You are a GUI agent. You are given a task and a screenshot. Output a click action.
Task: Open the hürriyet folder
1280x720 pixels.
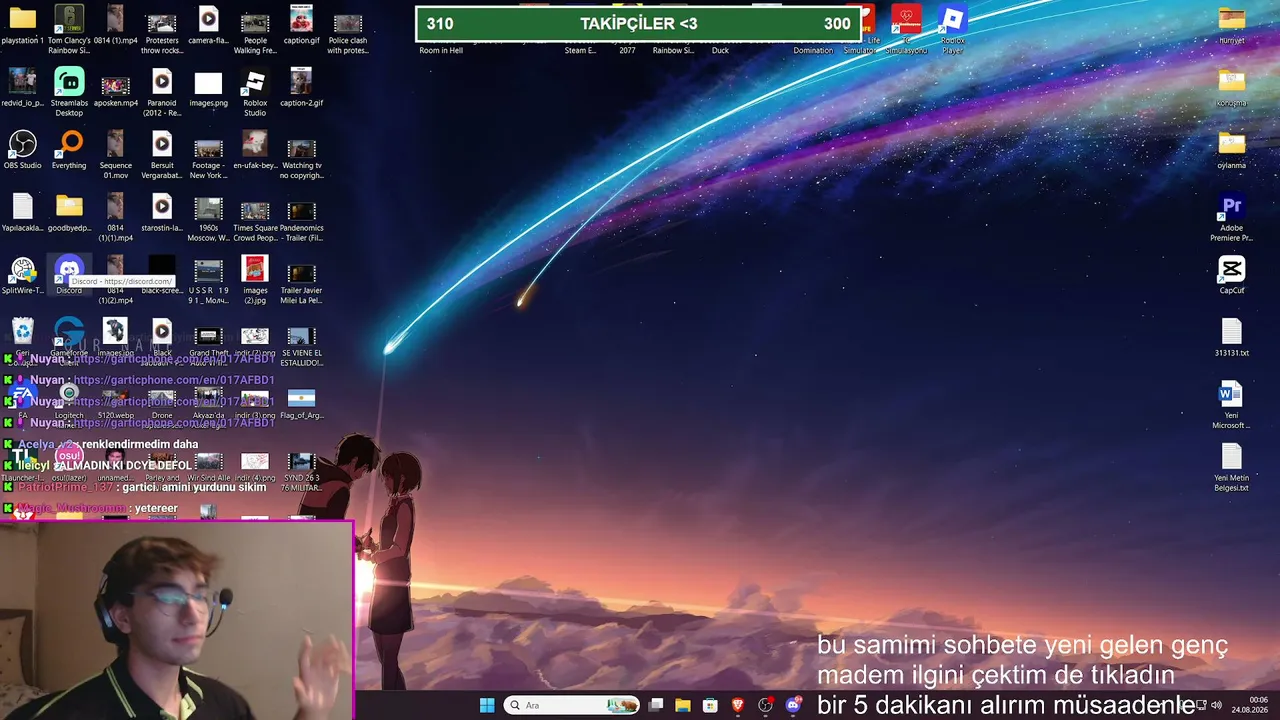pos(1231,26)
